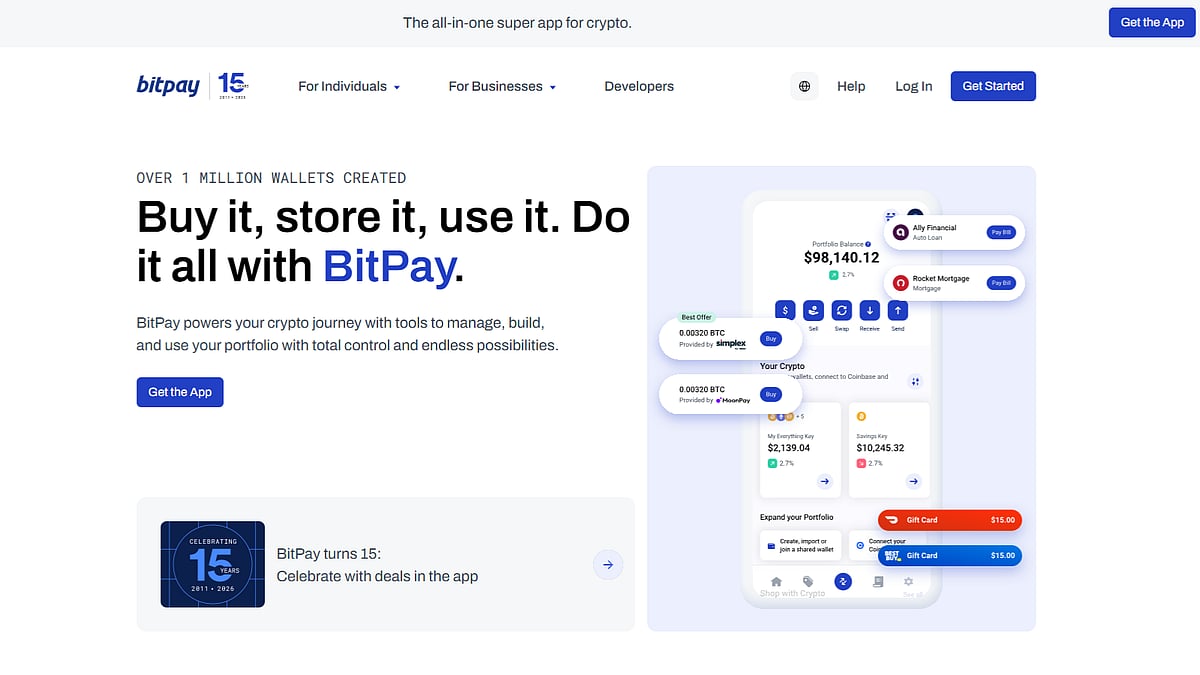Click the center swap icon in bottom bar
Screen dimensions: 1200x675
tap(843, 581)
